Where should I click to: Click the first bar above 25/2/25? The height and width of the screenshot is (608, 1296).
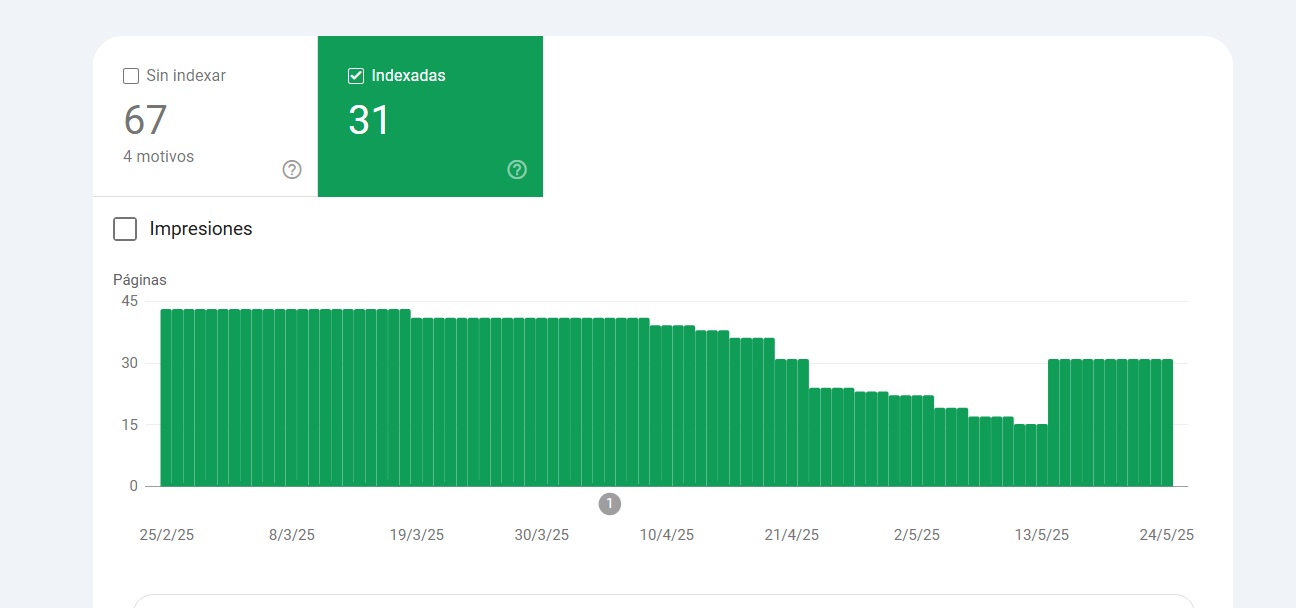(165, 400)
